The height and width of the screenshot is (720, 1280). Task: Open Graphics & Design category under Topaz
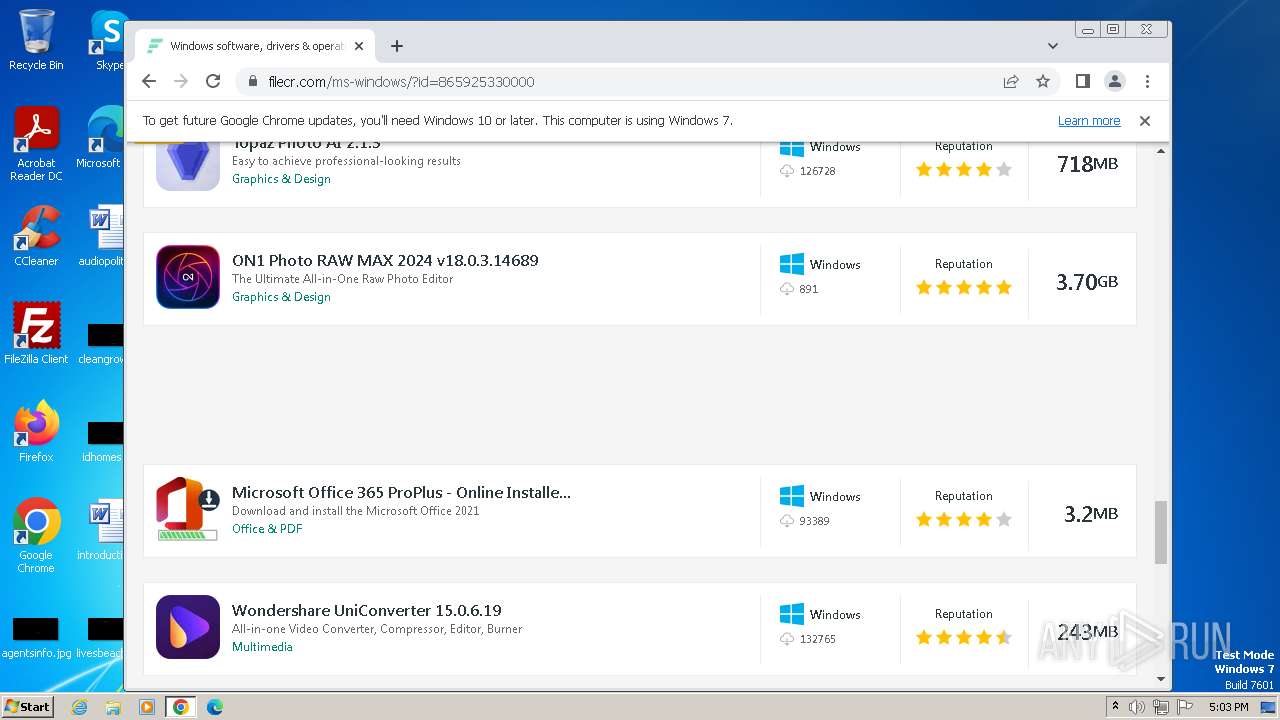click(x=281, y=179)
